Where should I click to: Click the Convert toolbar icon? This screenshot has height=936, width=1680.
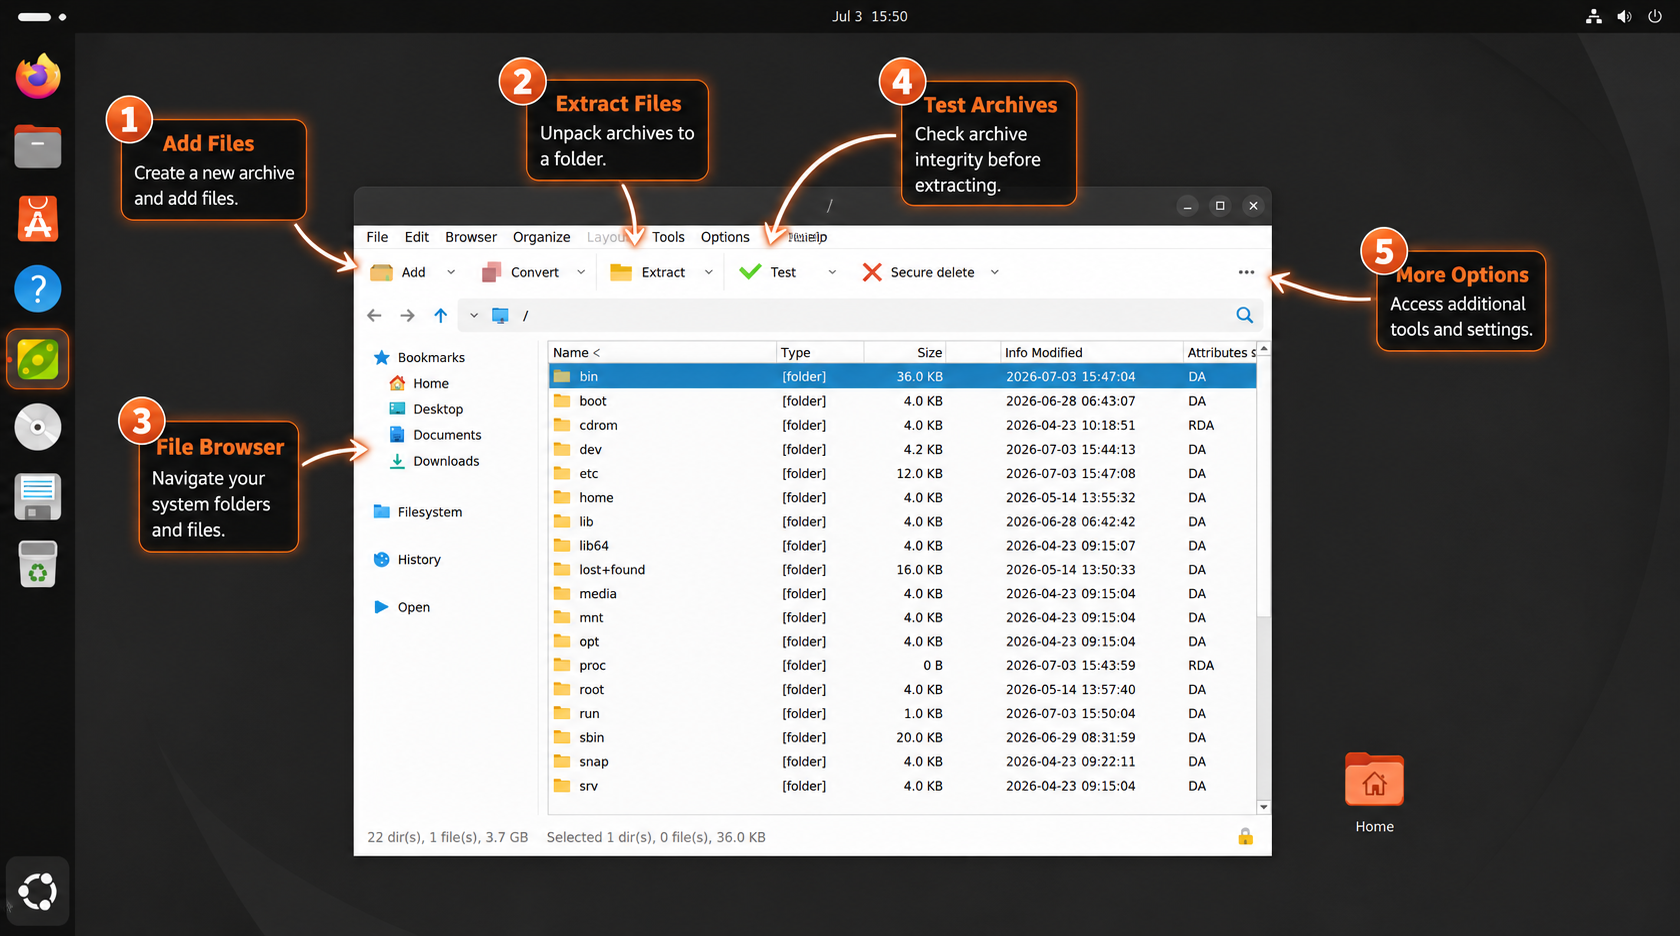[491, 272]
